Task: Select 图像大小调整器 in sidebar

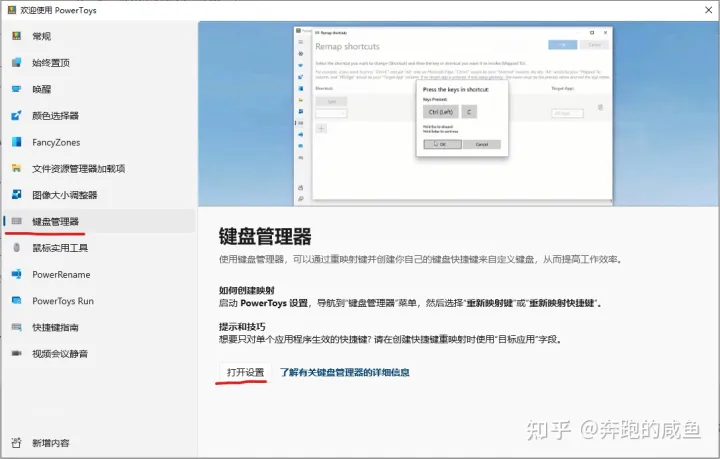Action: 99,195
